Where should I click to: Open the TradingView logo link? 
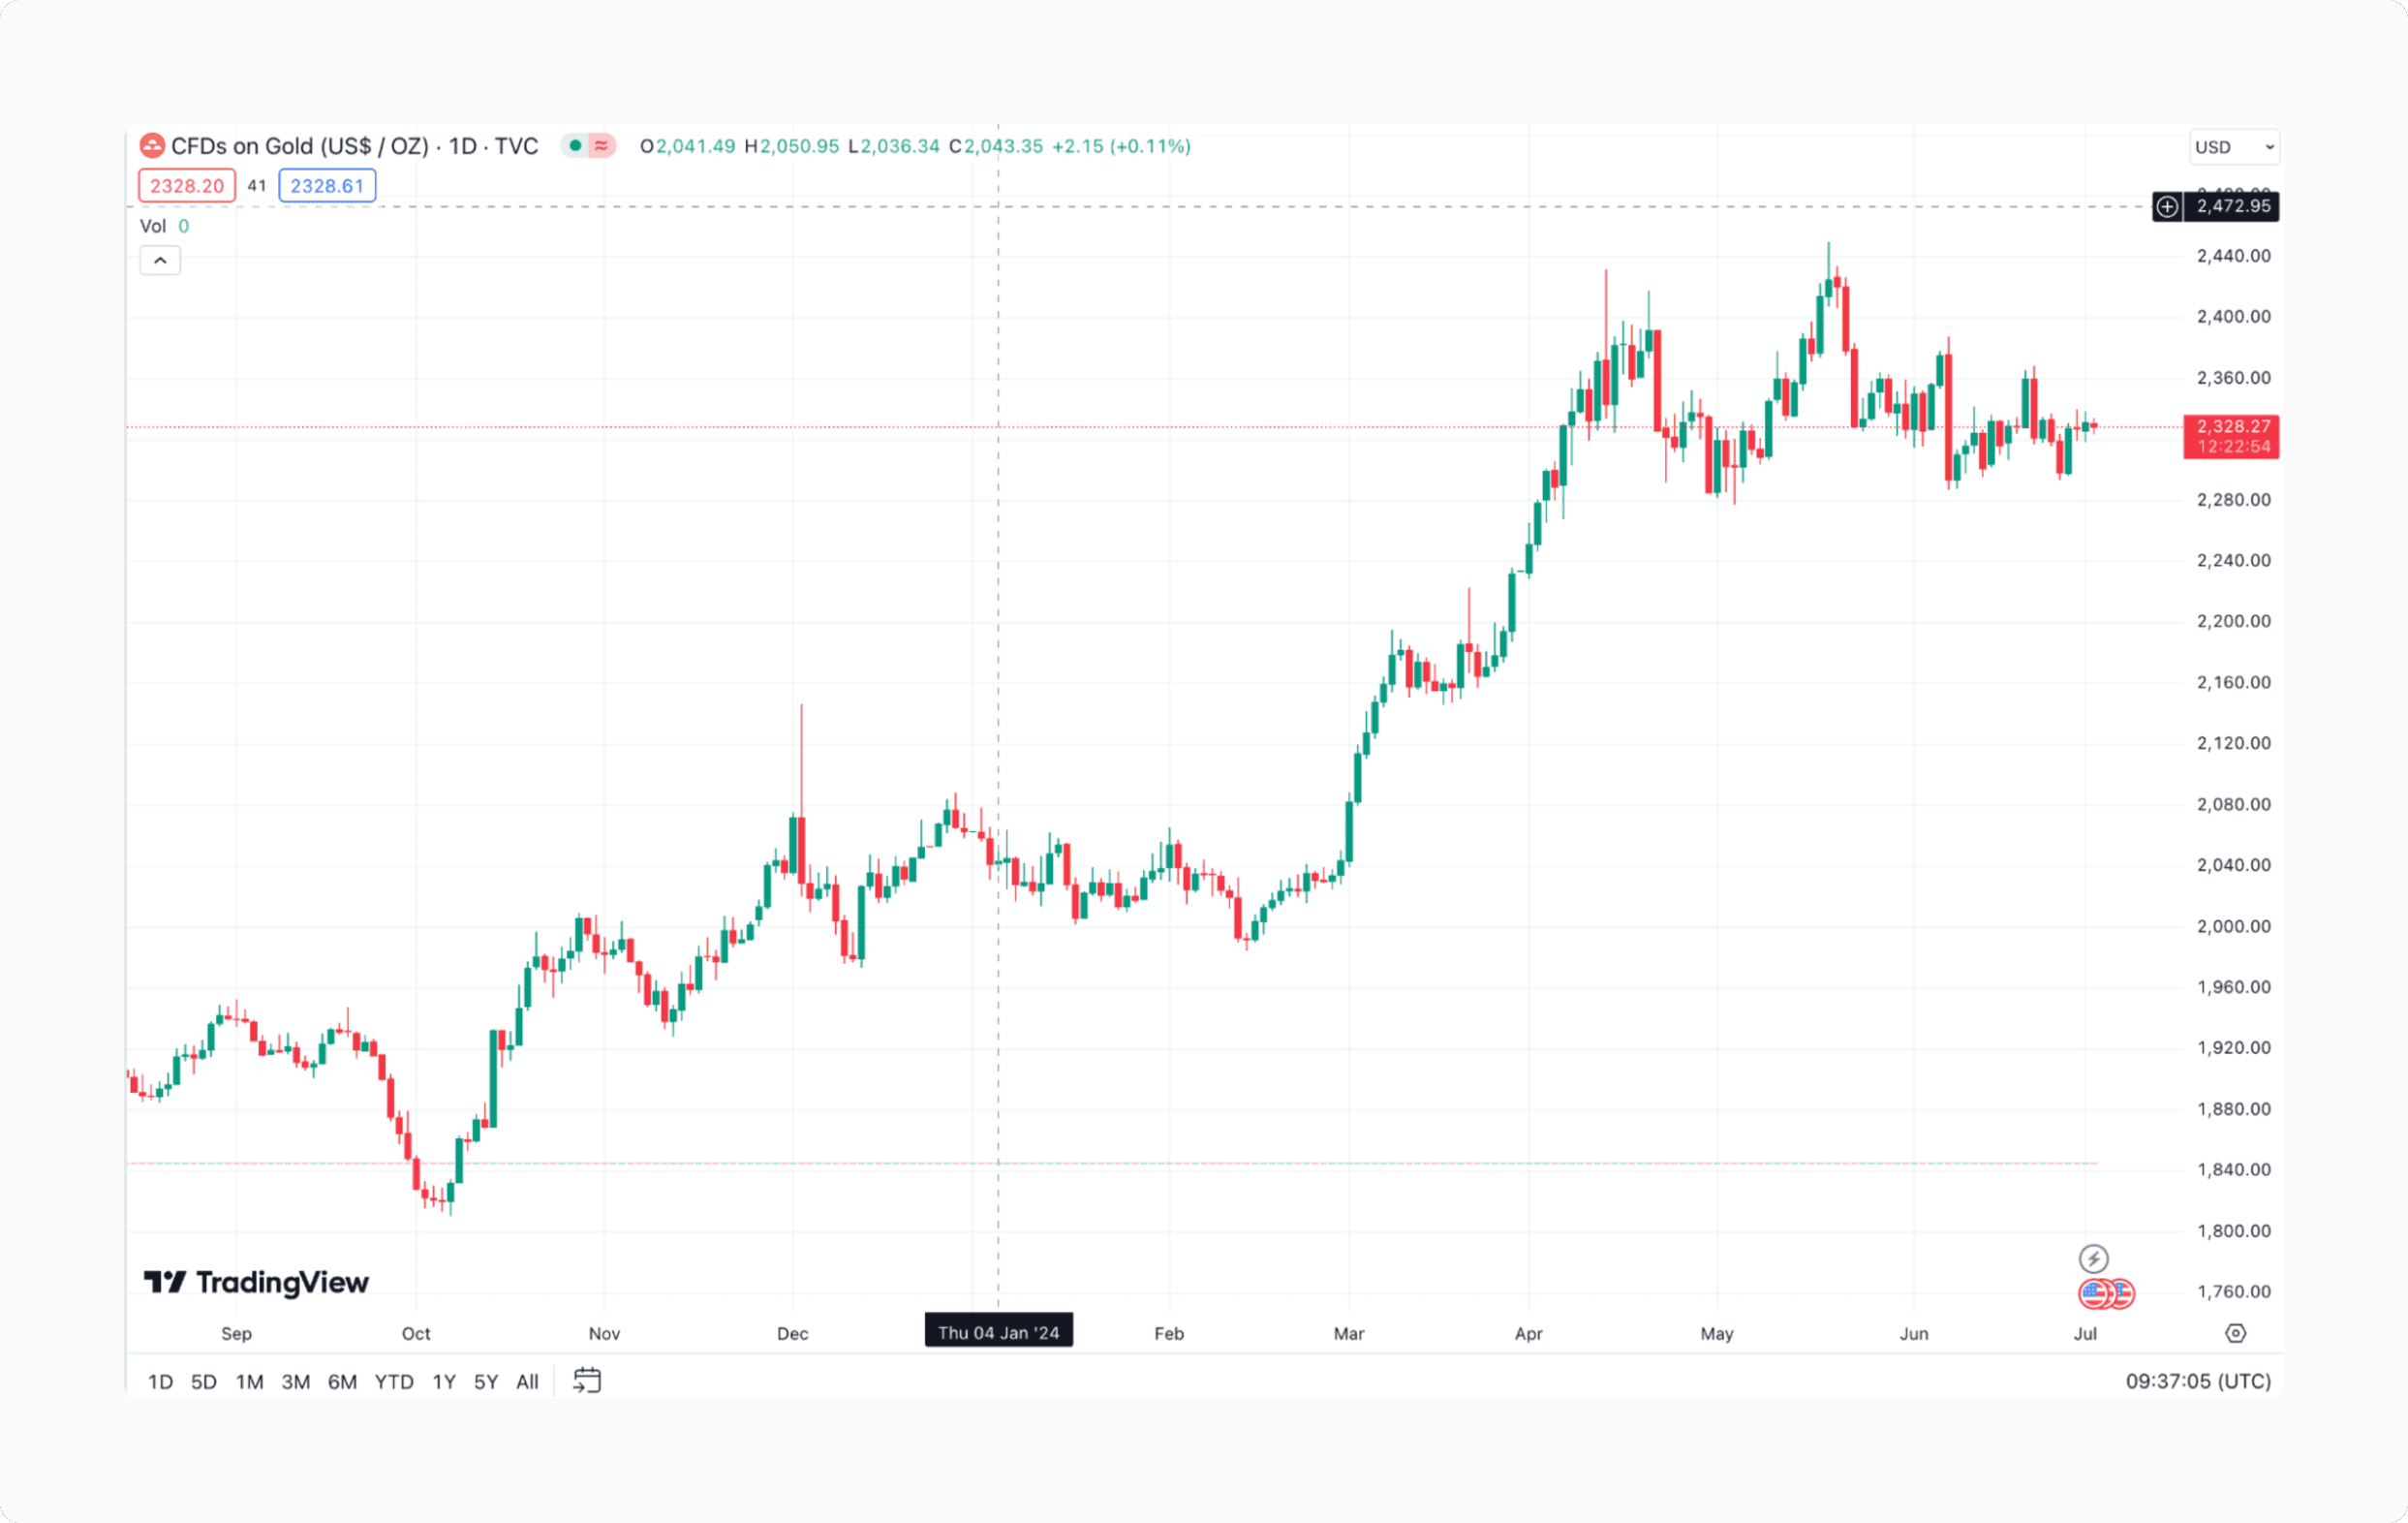256,1282
